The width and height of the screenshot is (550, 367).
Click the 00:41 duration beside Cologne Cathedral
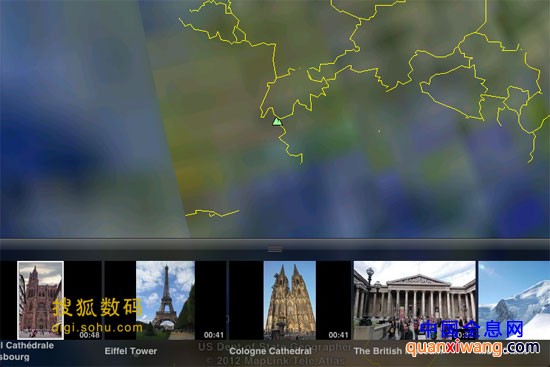tap(338, 335)
